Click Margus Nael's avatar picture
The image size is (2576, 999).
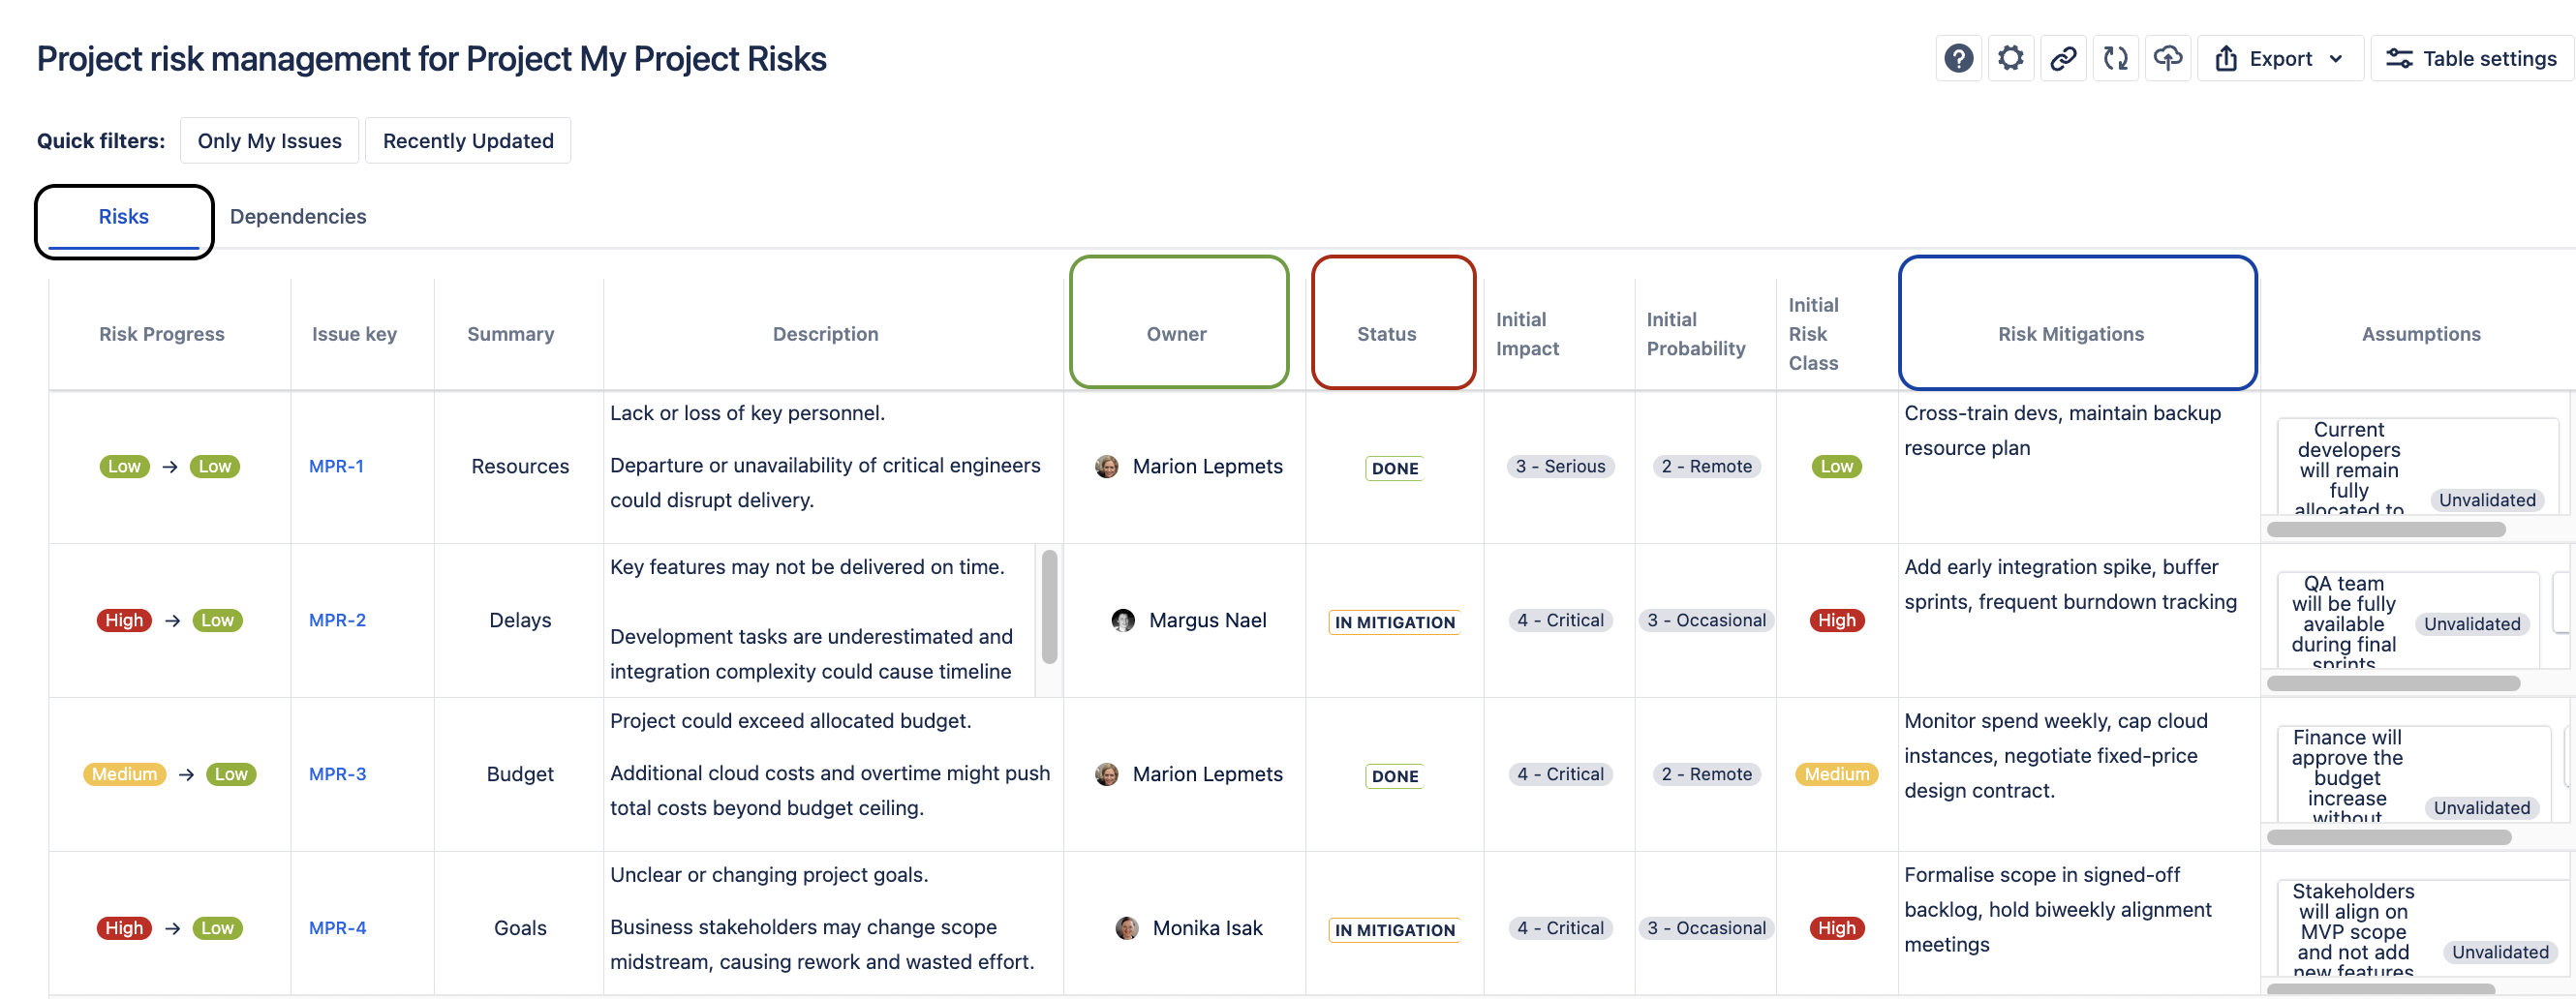[1123, 621]
